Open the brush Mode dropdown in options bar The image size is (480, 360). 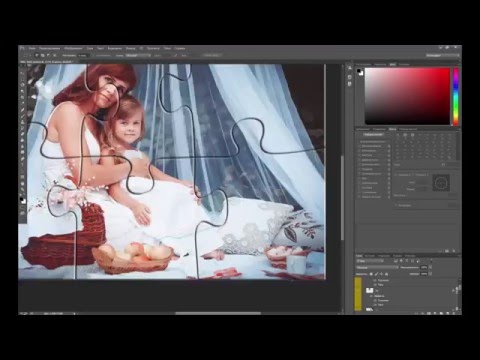click(138, 55)
